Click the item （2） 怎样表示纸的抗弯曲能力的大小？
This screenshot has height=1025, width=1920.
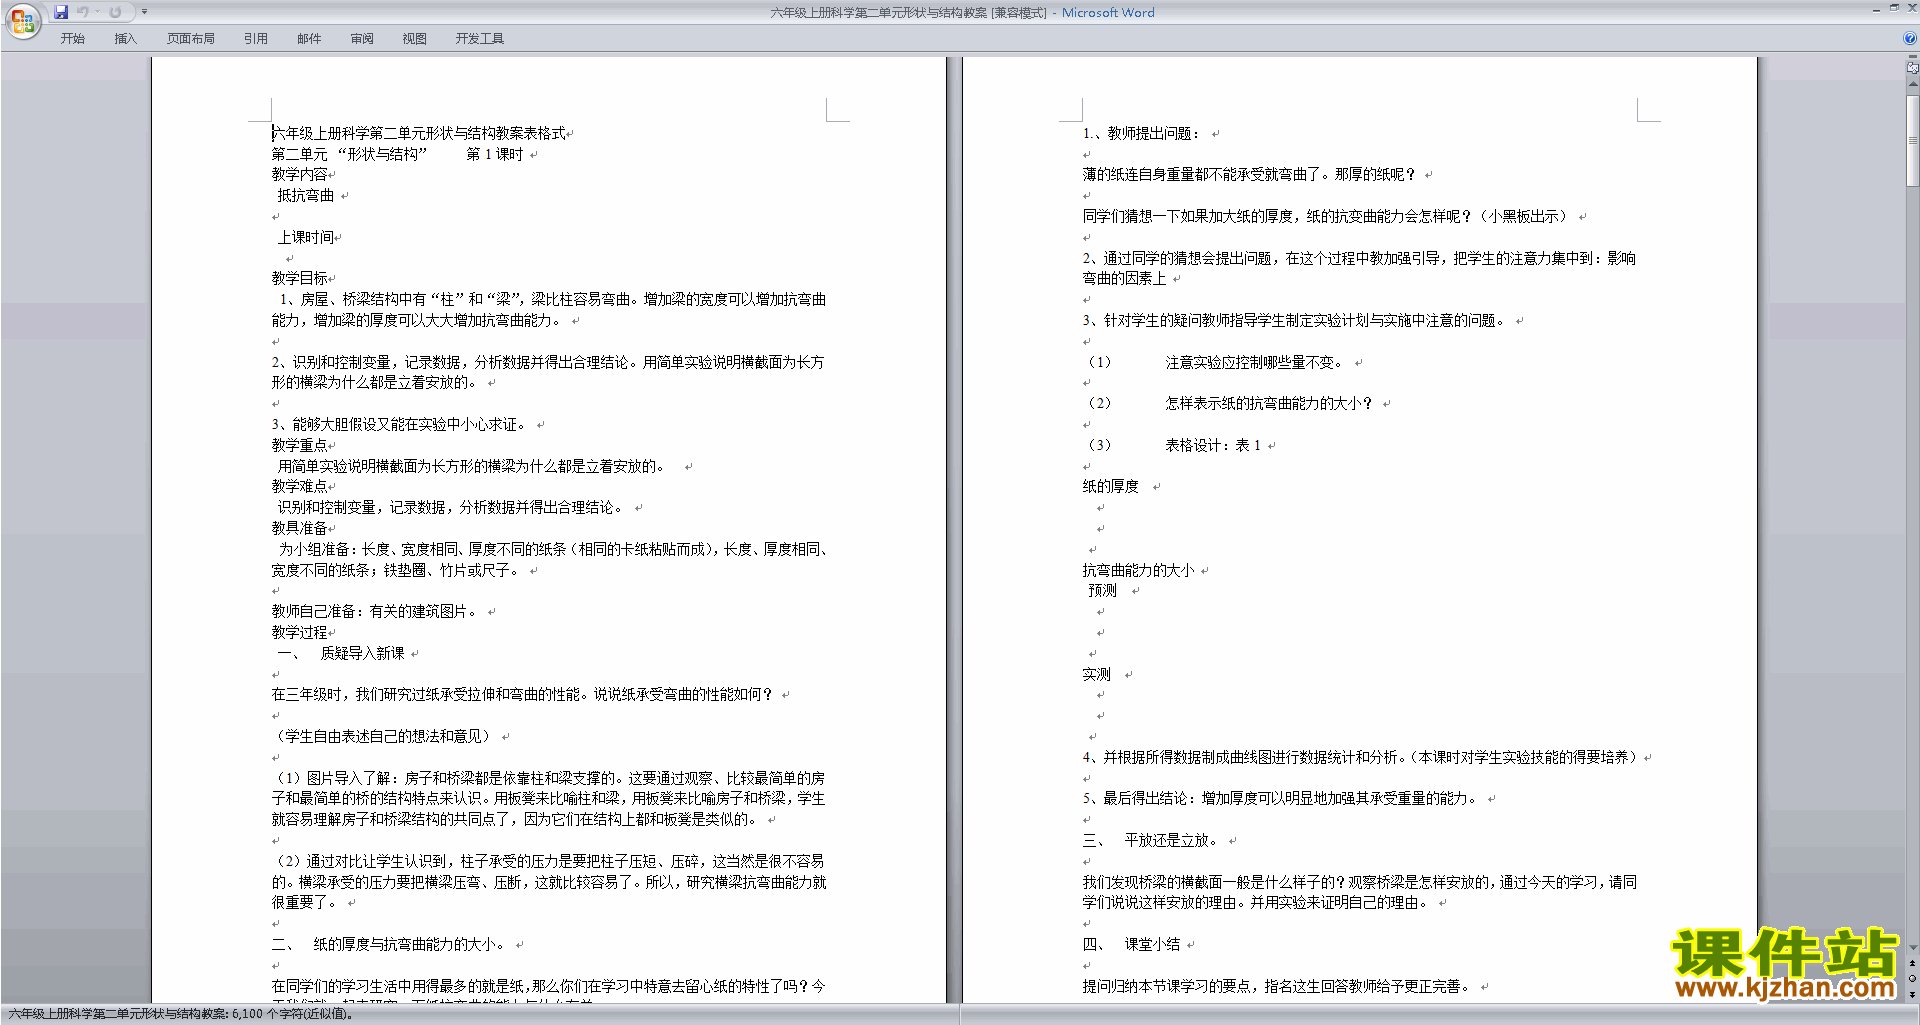pyautogui.click(x=1232, y=403)
